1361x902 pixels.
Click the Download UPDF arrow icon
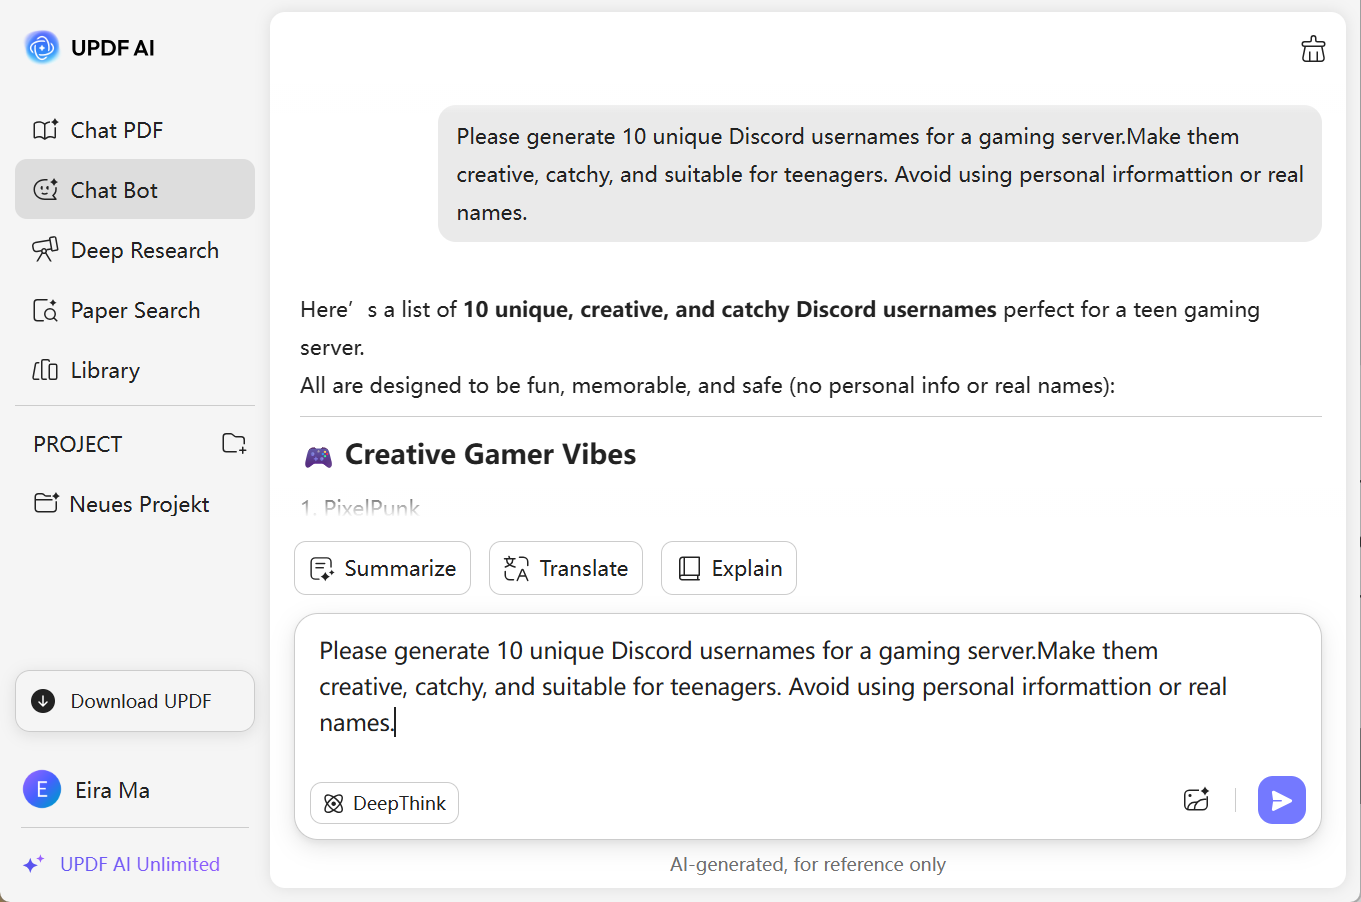coord(43,701)
